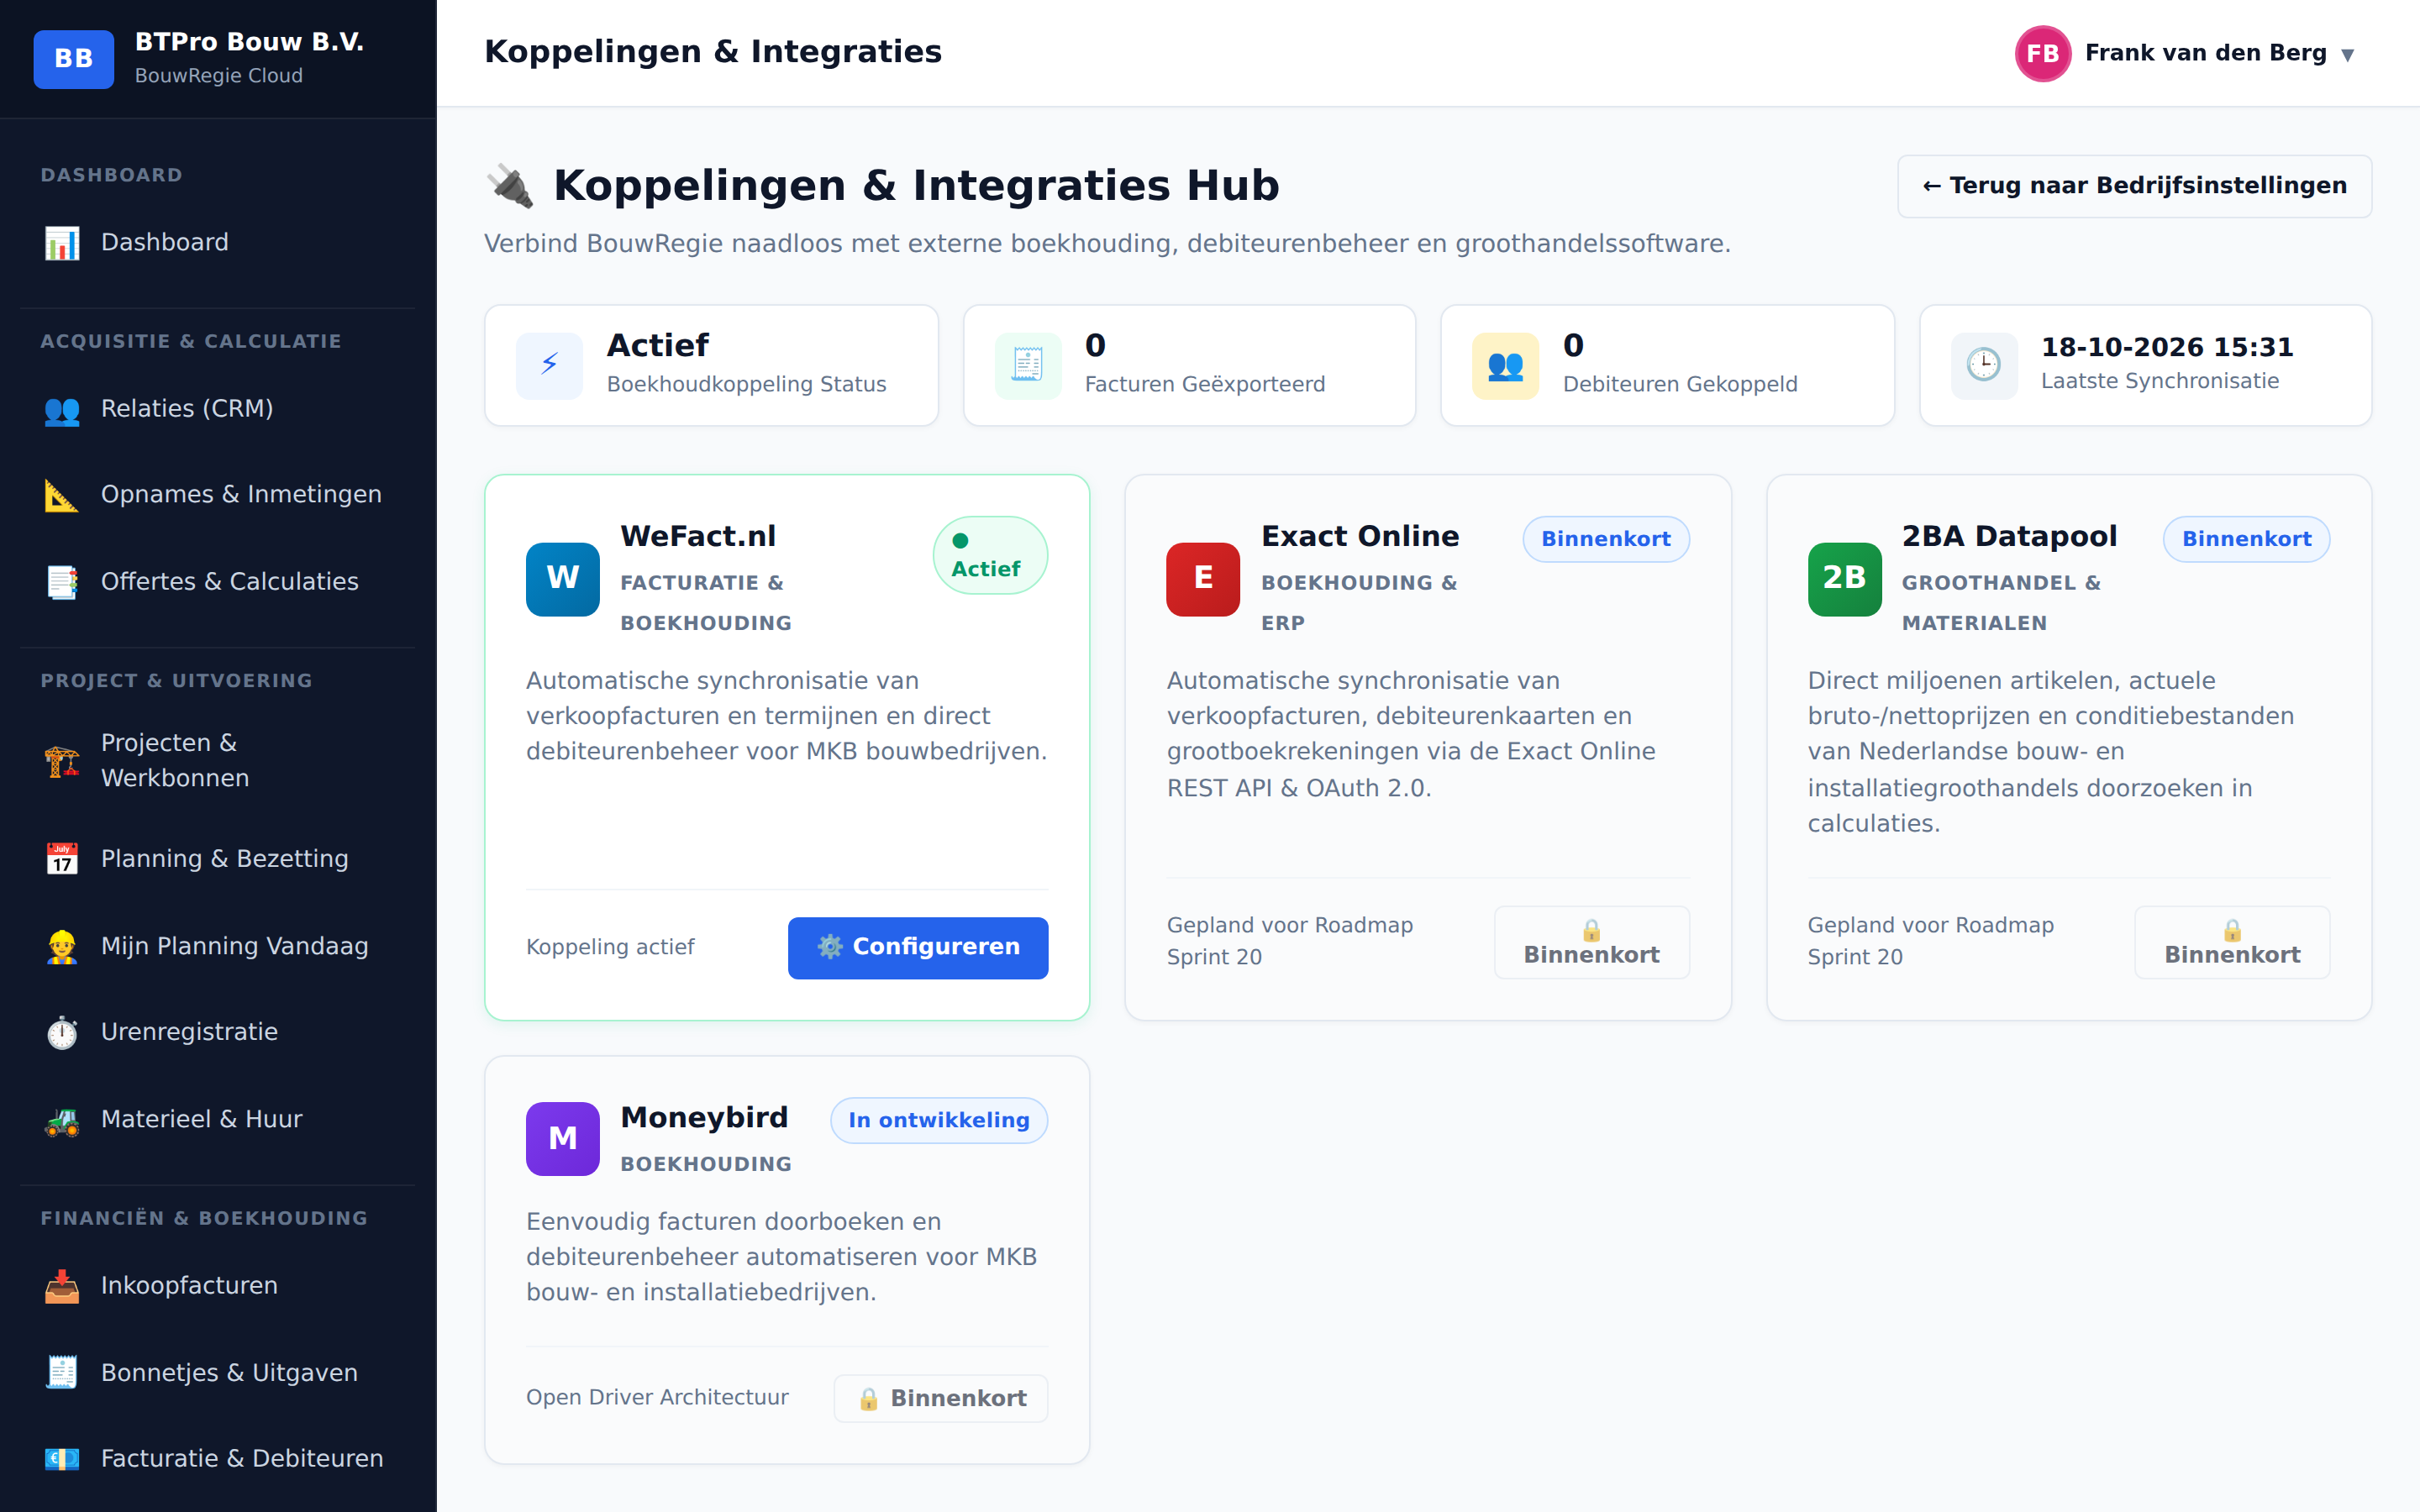Click the Boekhoudkoppeling Status lightning icon
Viewport: 2420px width, 1512px height.
click(549, 365)
